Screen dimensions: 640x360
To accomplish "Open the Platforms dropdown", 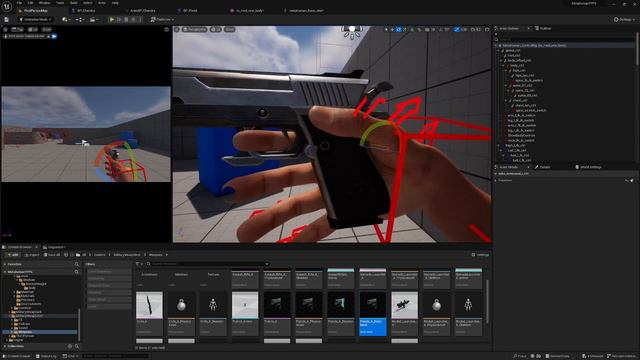I will pyautogui.click(x=162, y=20).
